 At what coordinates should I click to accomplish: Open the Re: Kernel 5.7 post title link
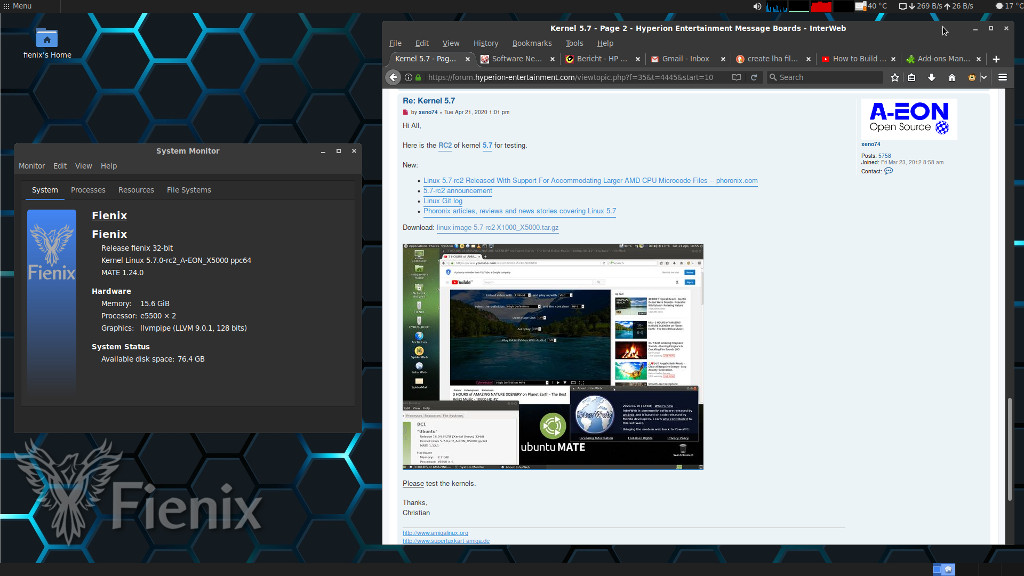428,101
